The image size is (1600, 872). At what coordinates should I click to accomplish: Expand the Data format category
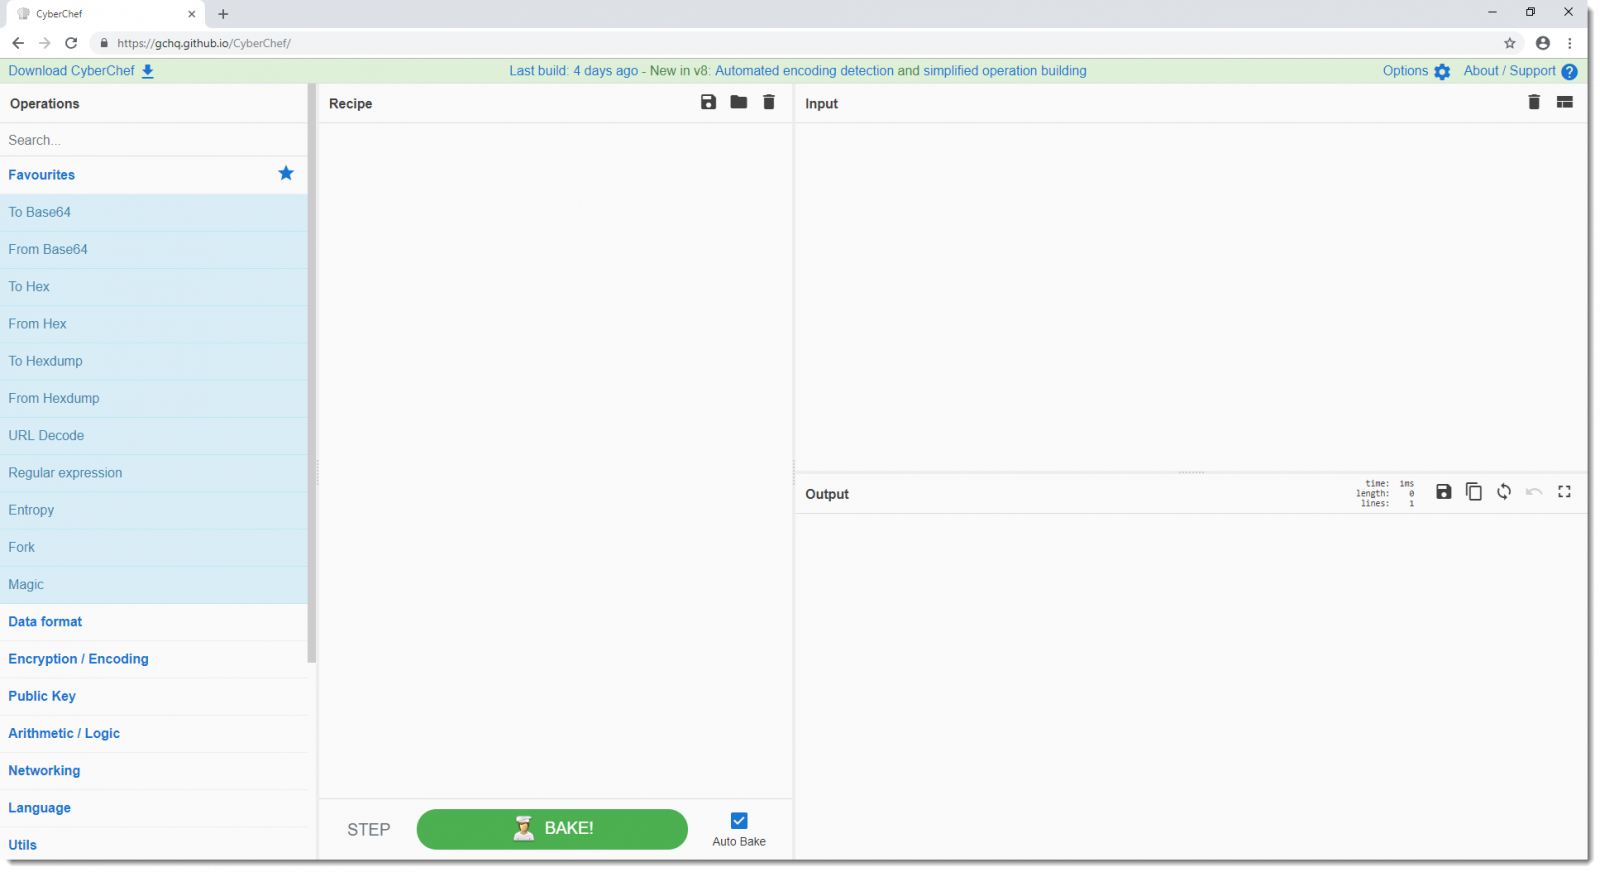coord(154,622)
